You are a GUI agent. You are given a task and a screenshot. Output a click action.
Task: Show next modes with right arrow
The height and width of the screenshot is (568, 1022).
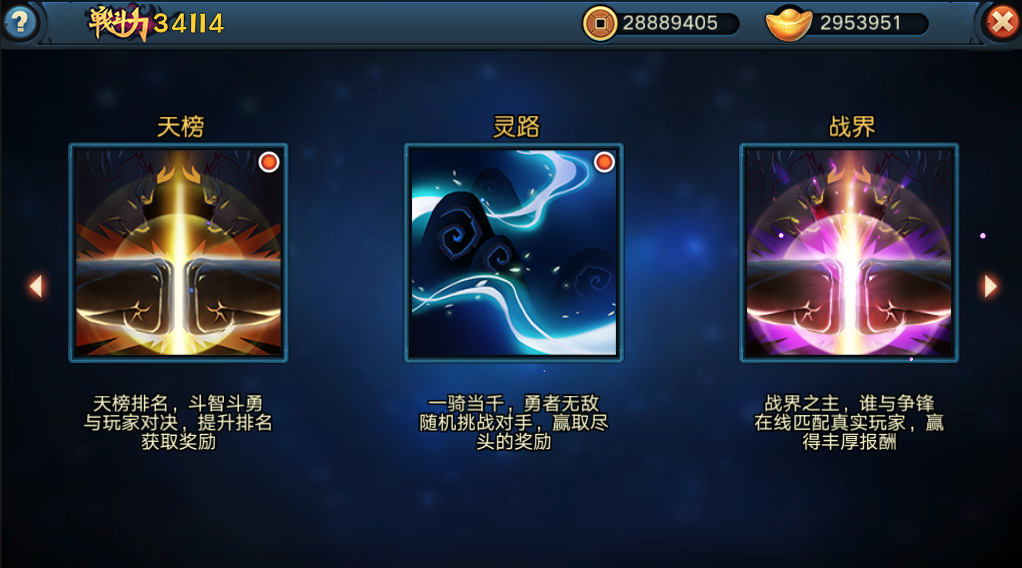pyautogui.click(x=990, y=286)
